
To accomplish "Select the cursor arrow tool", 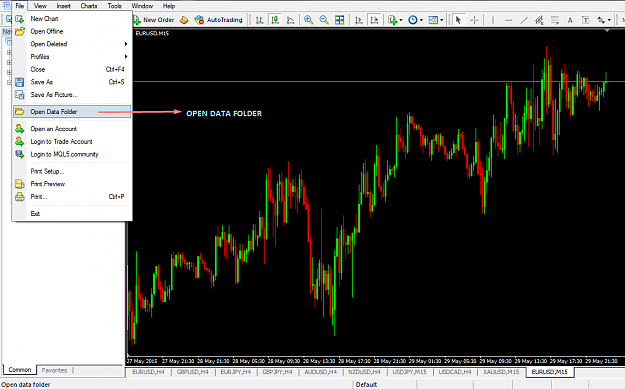I will click(458, 20).
